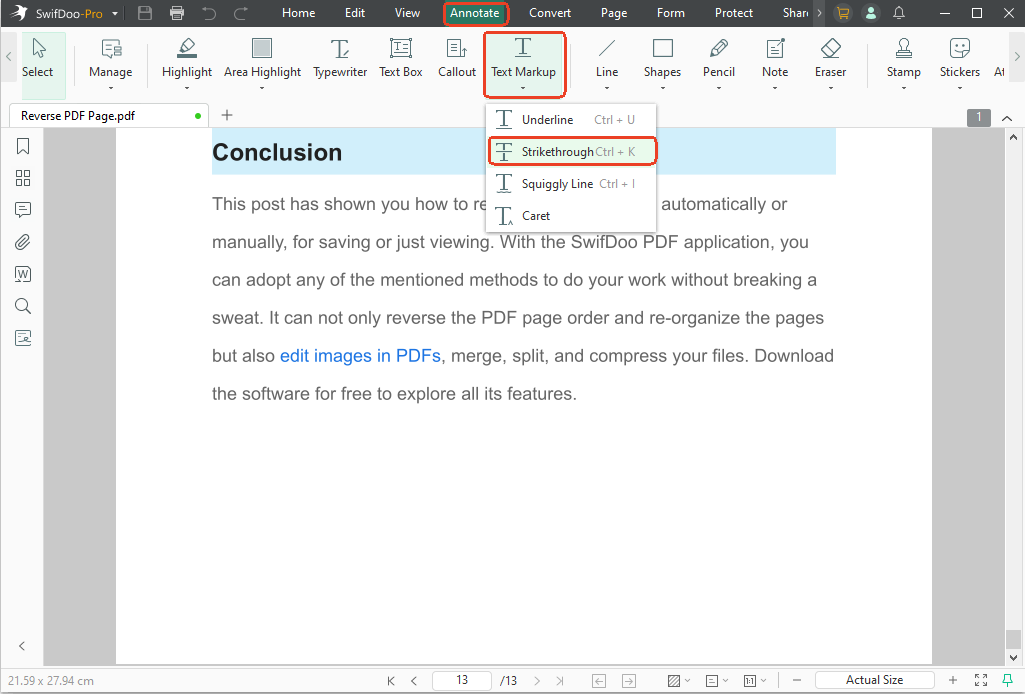The width and height of the screenshot is (1025, 694).
Task: Expand the page background dropdown in status bar
Action: pyautogui.click(x=687, y=680)
